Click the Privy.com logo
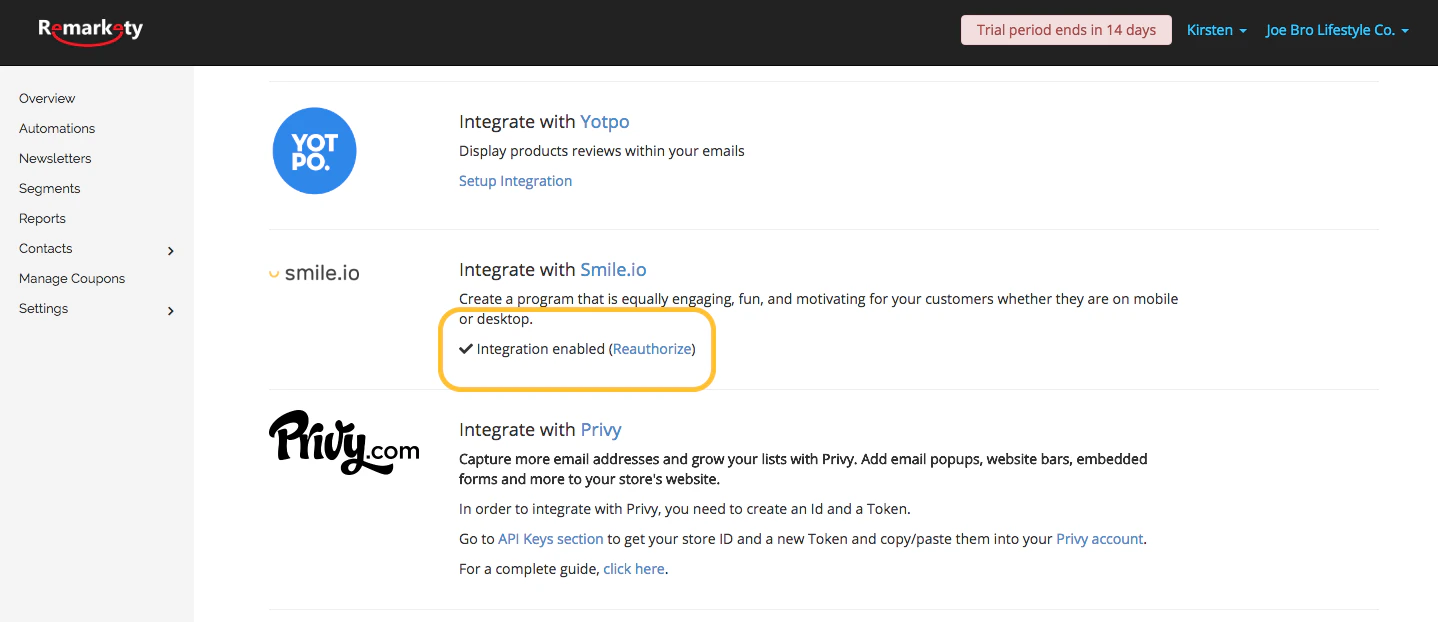Image resolution: width=1438 pixels, height=622 pixels. tap(344, 442)
